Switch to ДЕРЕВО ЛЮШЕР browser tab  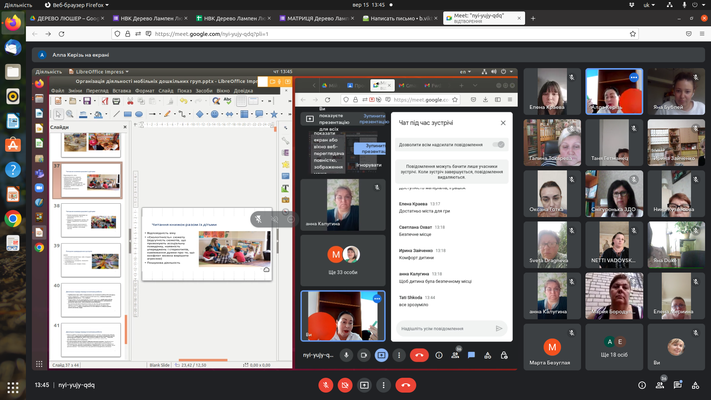[67, 18]
